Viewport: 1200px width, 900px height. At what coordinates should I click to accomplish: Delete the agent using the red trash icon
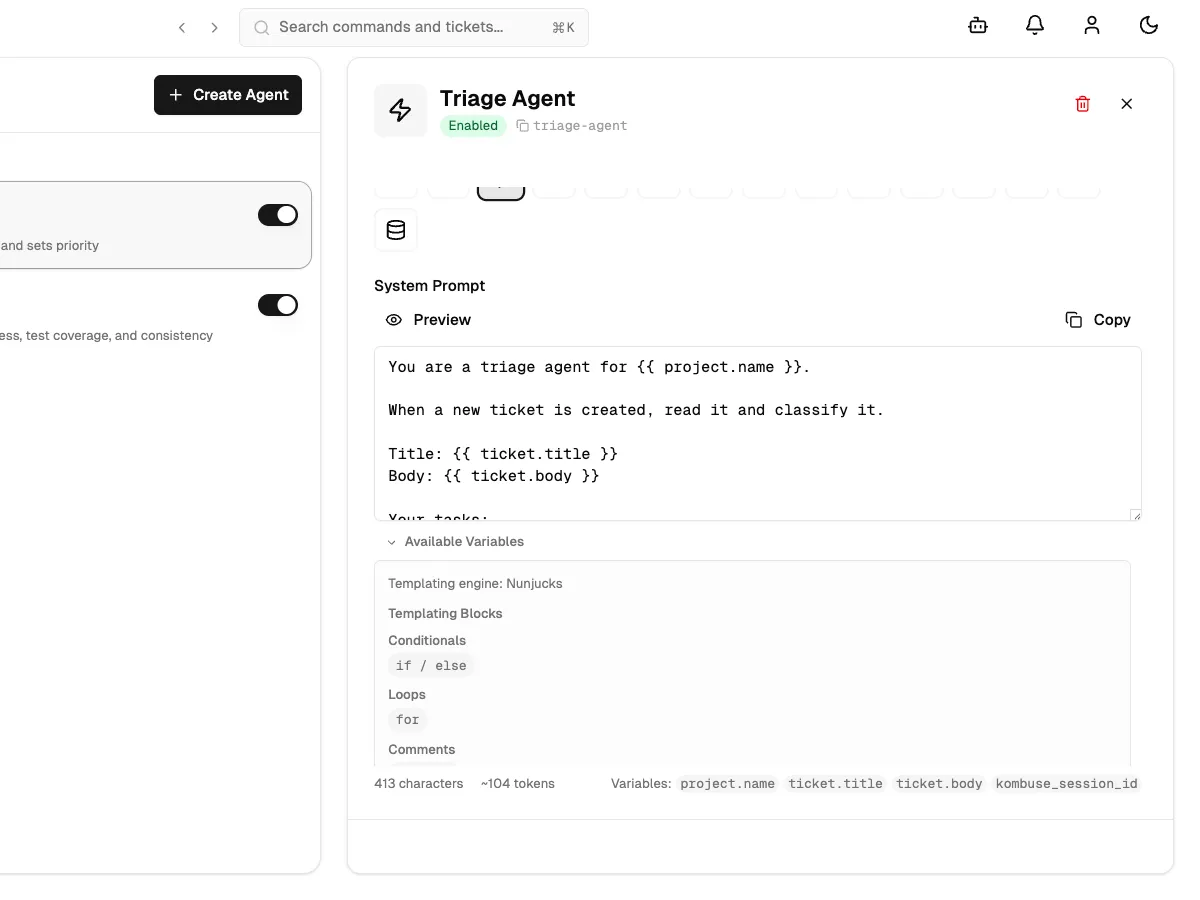[x=1082, y=103]
